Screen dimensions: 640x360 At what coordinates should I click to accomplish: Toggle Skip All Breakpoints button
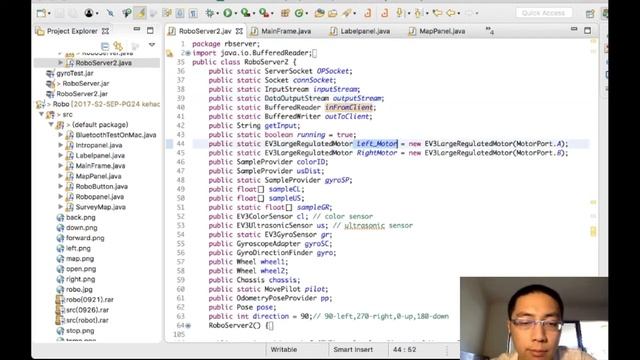pyautogui.click(x=110, y=13)
